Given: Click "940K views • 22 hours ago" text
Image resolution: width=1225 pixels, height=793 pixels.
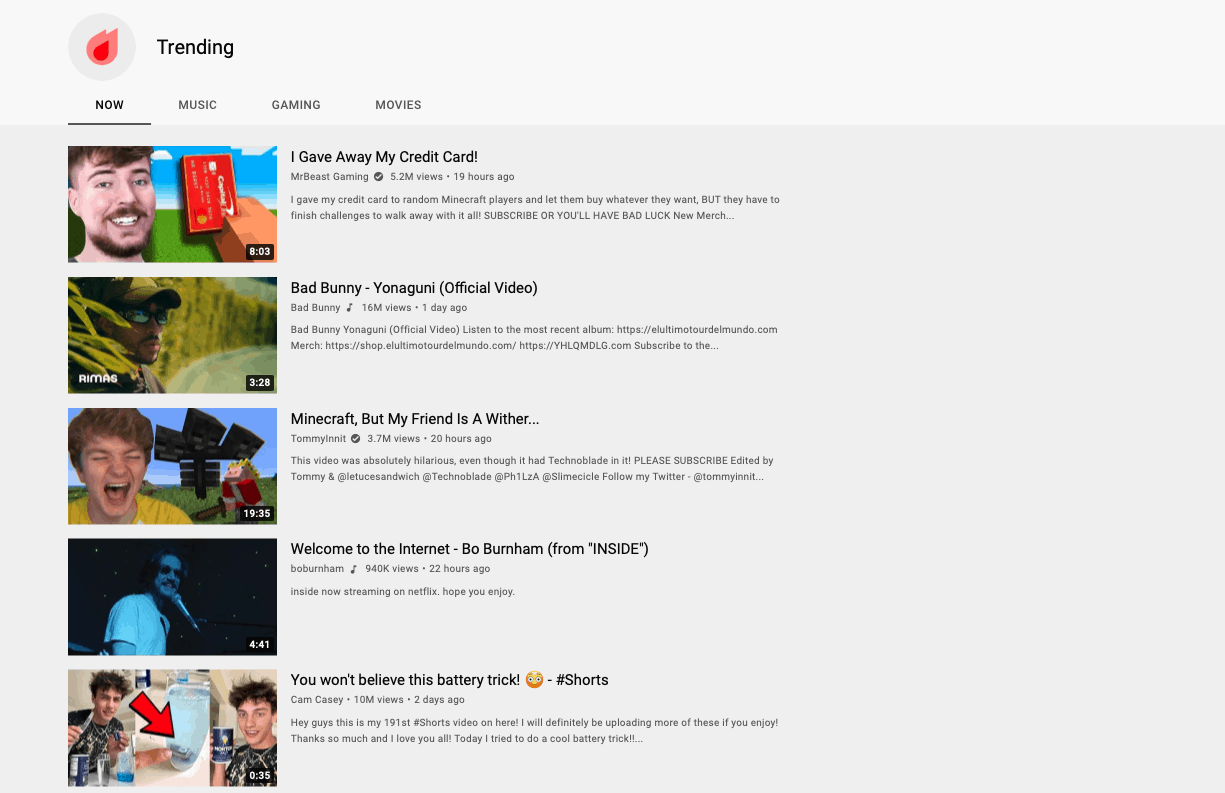Looking at the screenshot, I should [427, 569].
